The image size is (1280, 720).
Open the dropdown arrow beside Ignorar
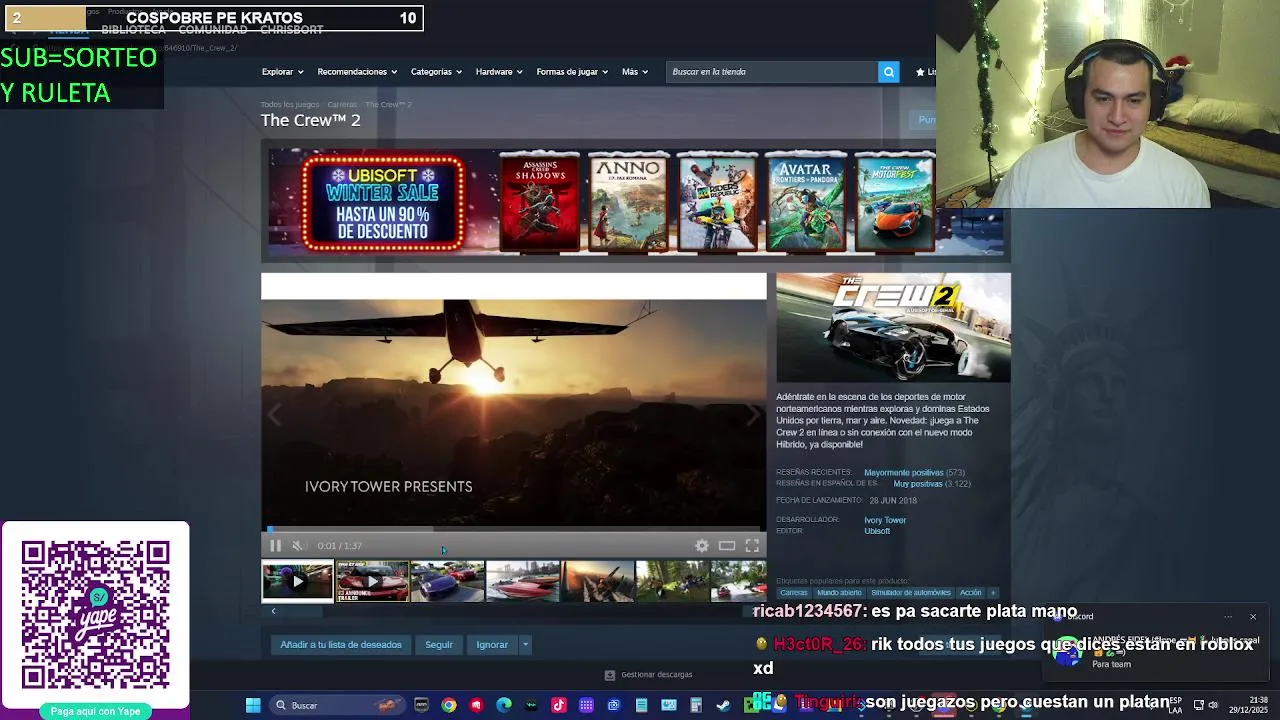(525, 645)
